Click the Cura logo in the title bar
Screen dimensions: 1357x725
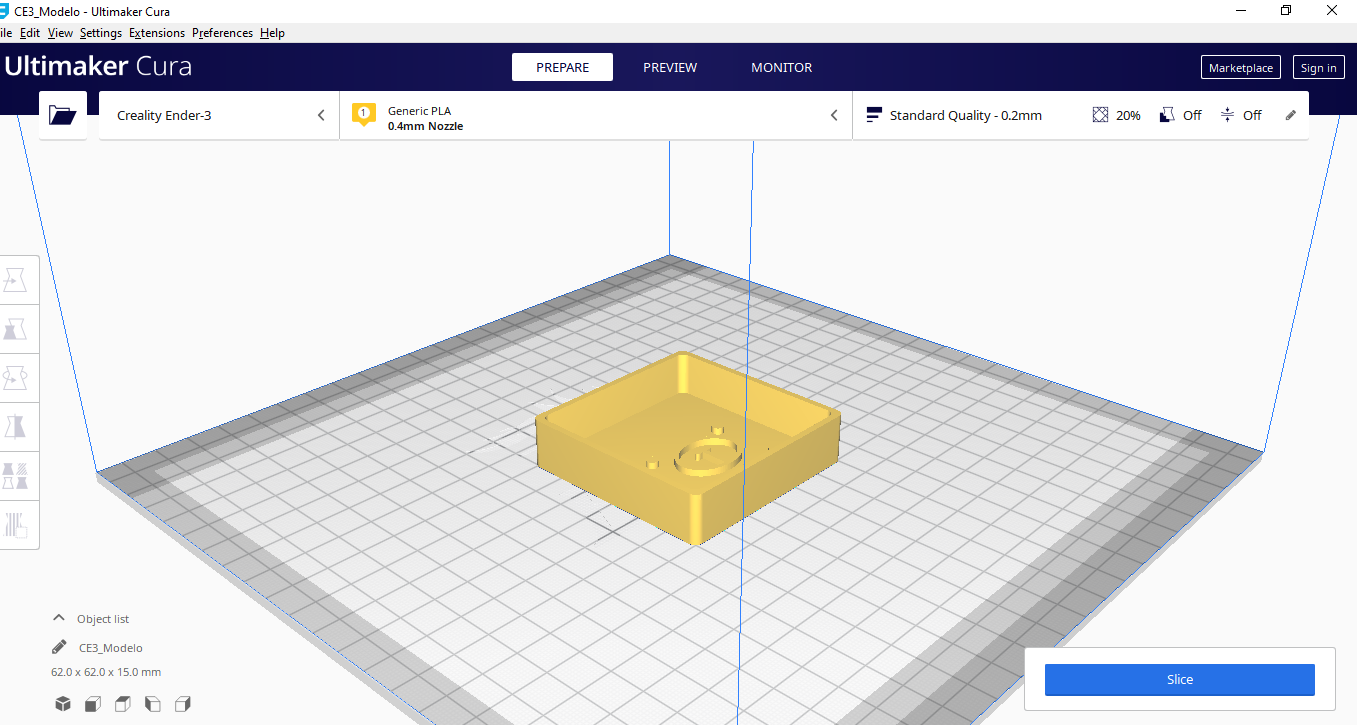pyautogui.click(x=5, y=11)
